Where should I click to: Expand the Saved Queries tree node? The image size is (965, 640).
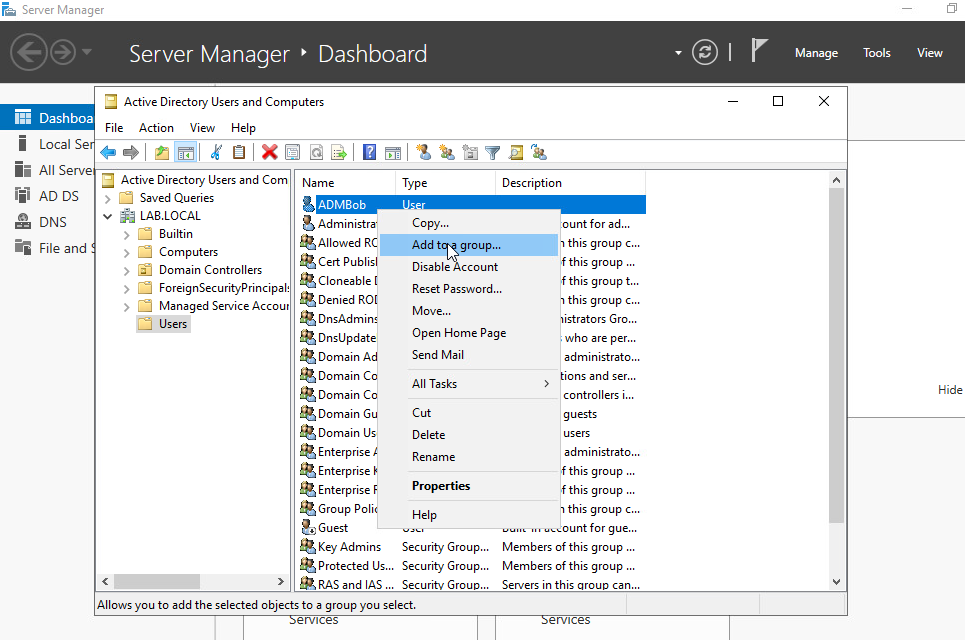(x=108, y=199)
